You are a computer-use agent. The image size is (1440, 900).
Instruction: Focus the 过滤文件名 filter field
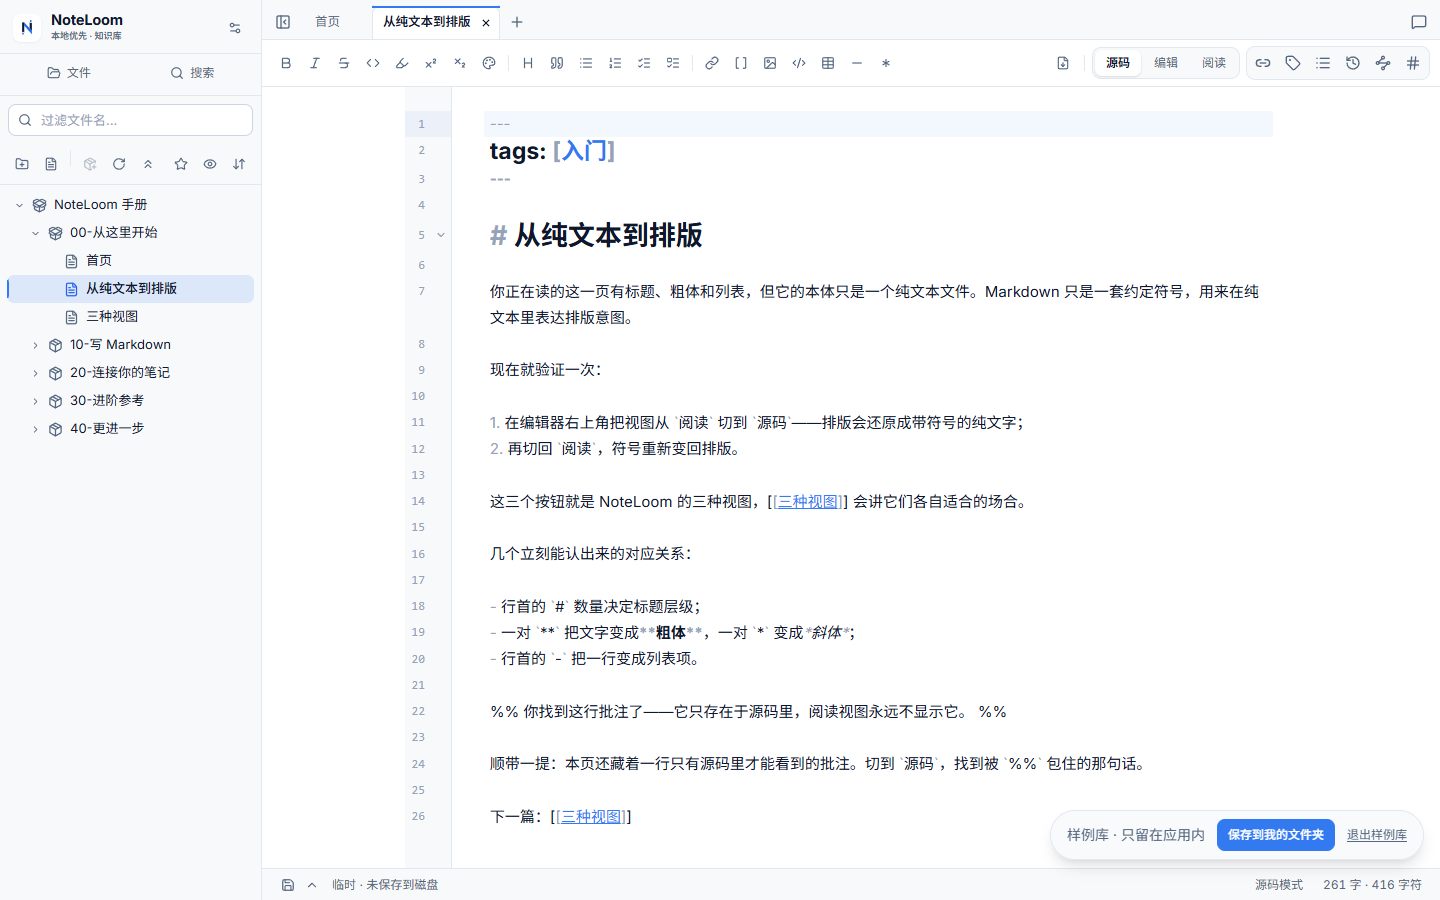[x=130, y=120]
